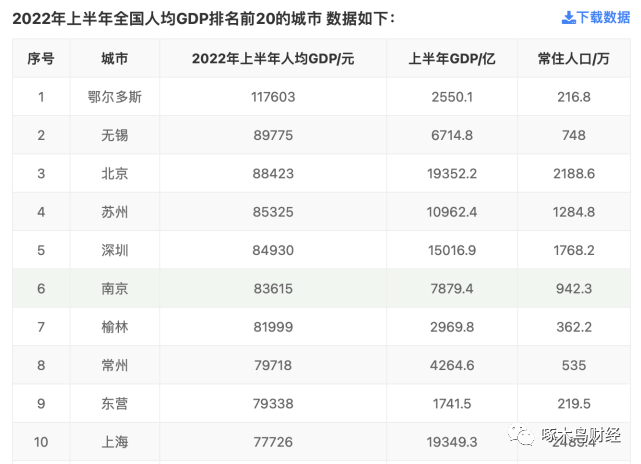Viewport: 641px width, 464px height.
Task: Select per-capita GDP value 117603
Action: click(273, 97)
